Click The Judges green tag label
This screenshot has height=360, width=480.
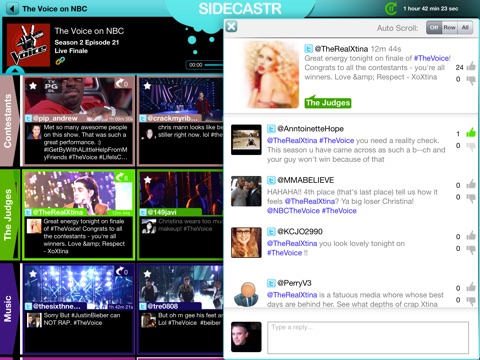pyautogui.click(x=328, y=103)
